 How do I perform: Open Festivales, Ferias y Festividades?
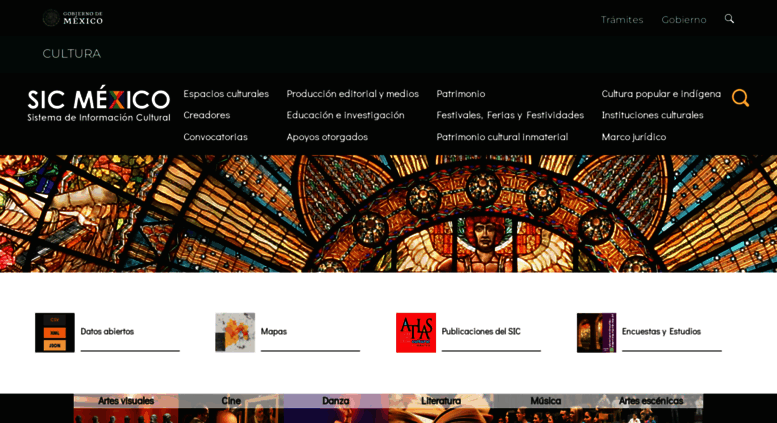tap(510, 115)
